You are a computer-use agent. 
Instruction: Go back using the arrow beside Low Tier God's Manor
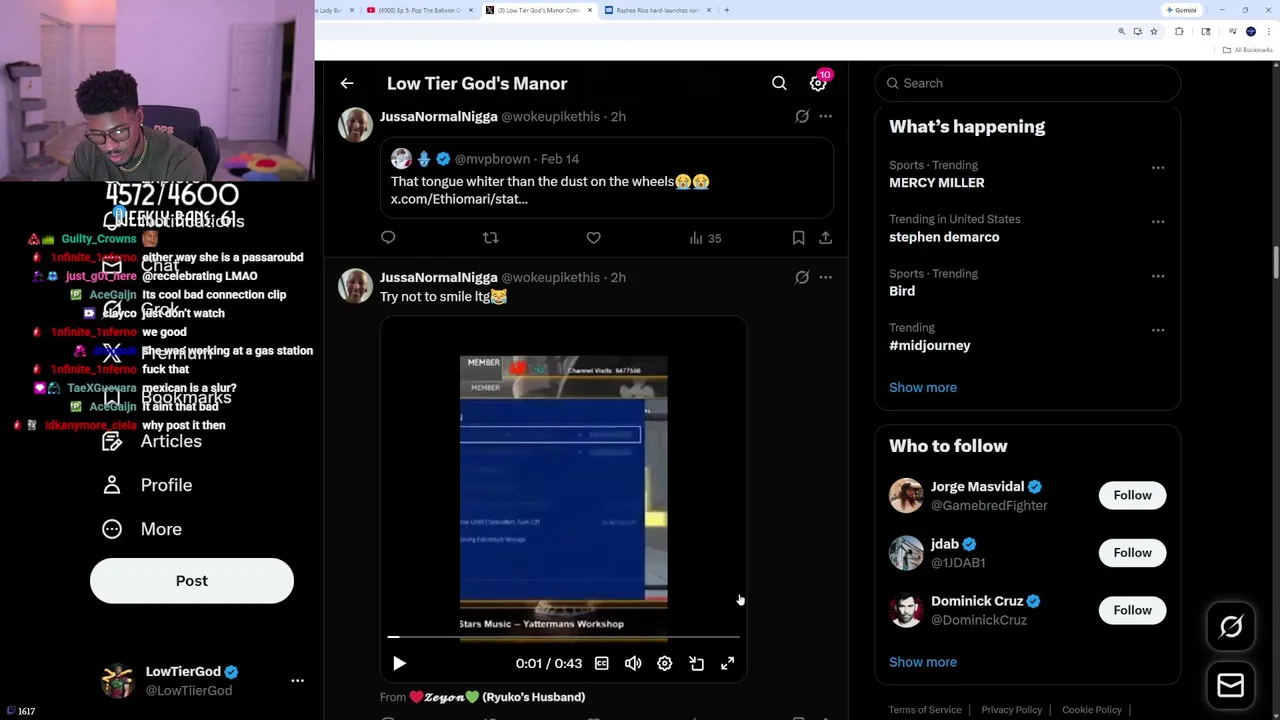point(347,84)
